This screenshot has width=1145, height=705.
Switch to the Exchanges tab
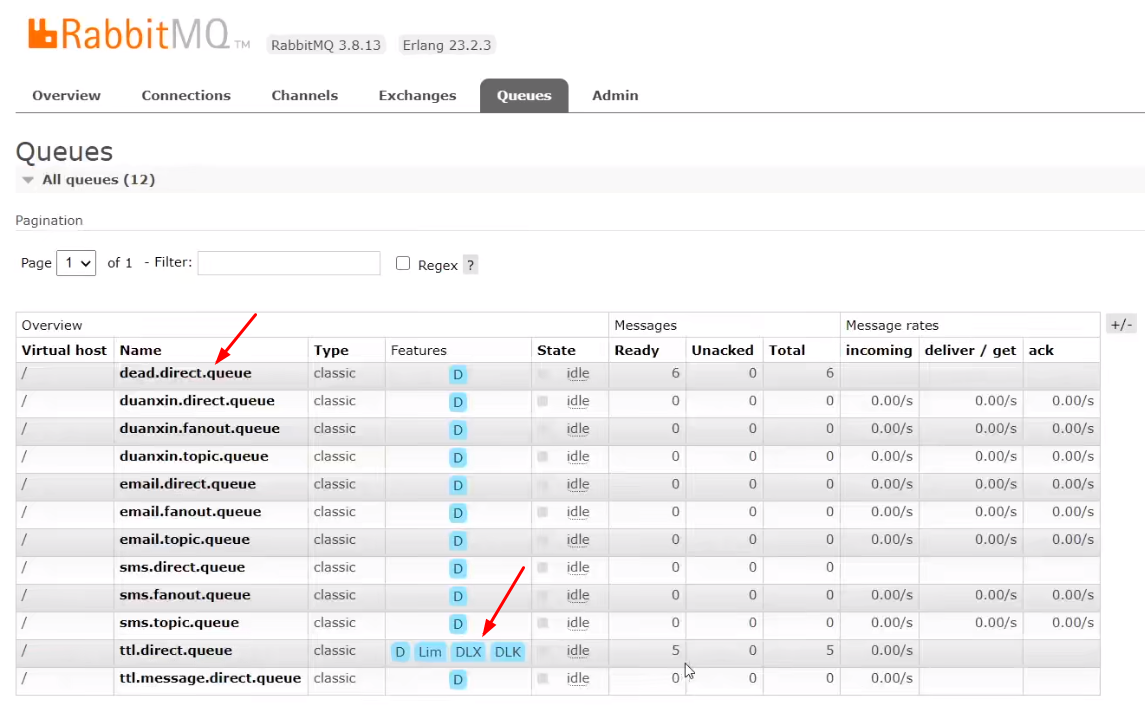coord(417,96)
